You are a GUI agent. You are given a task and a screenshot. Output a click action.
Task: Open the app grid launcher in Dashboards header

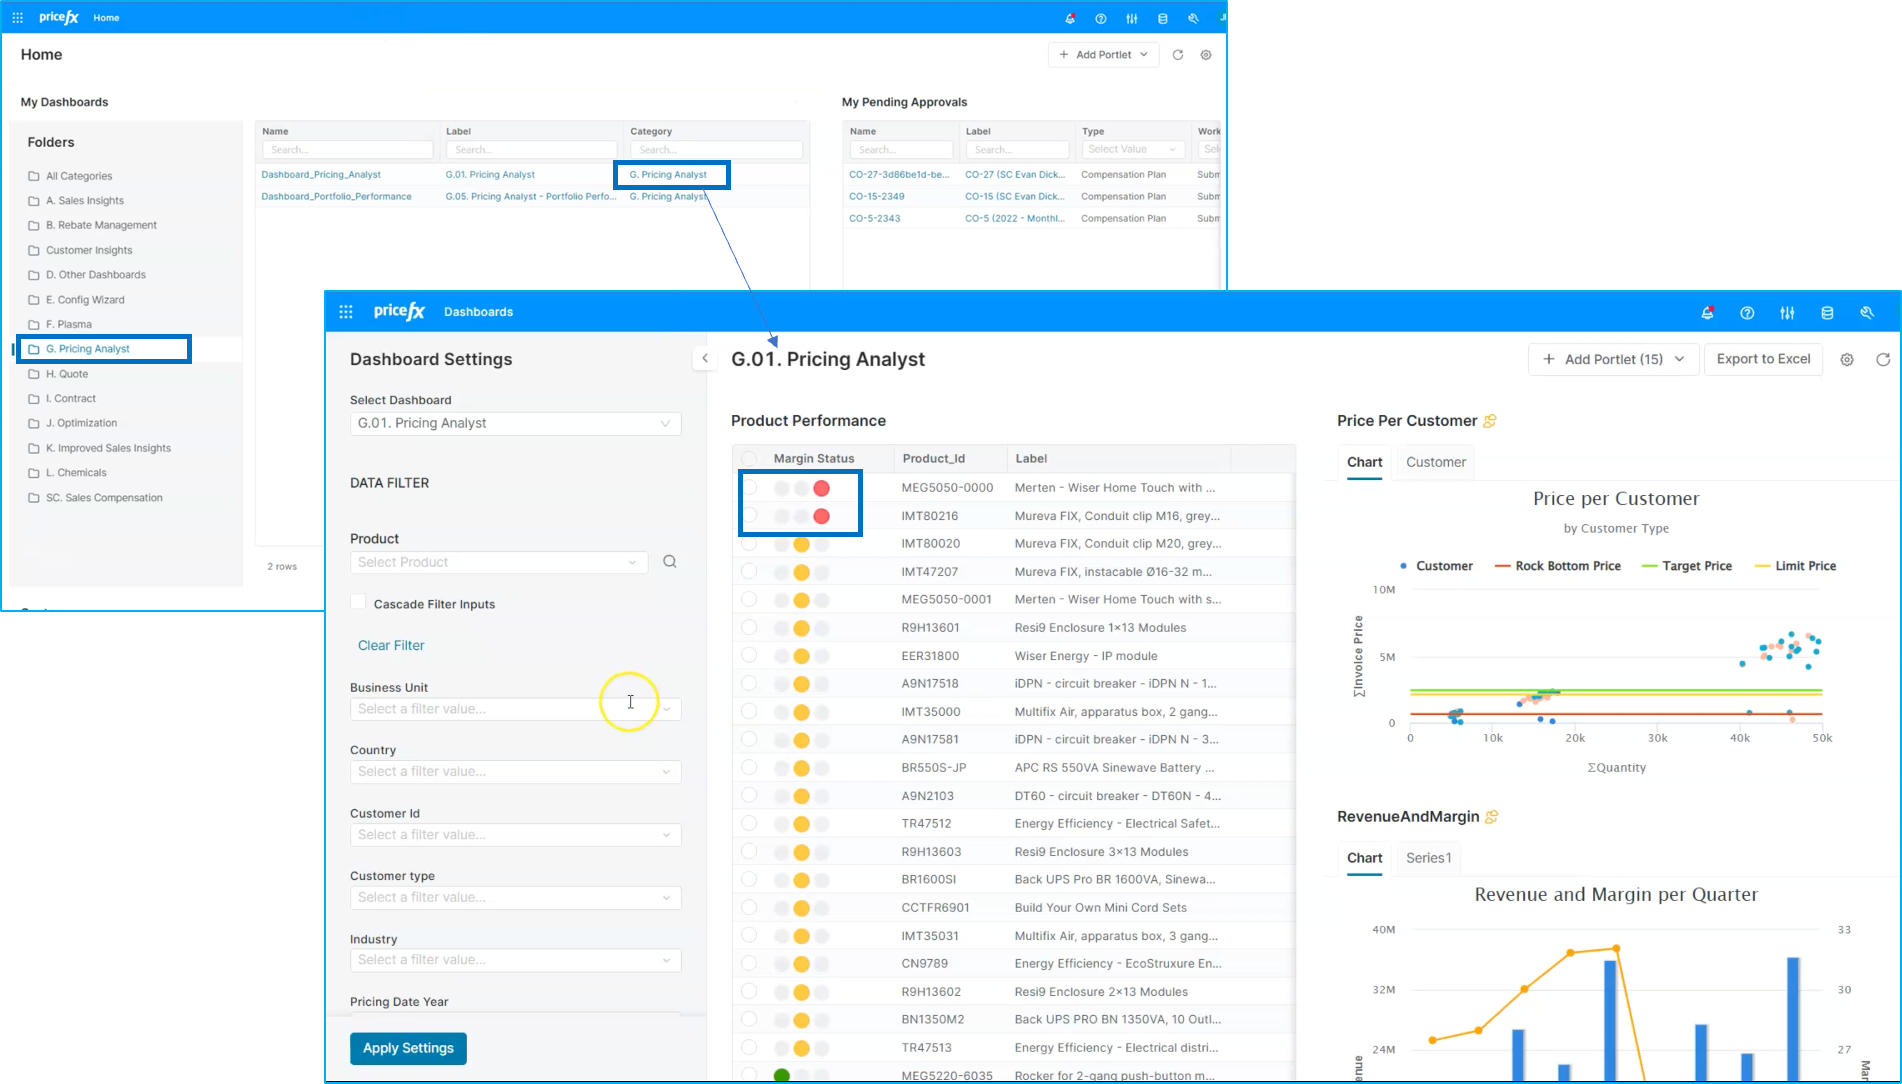[x=346, y=312]
